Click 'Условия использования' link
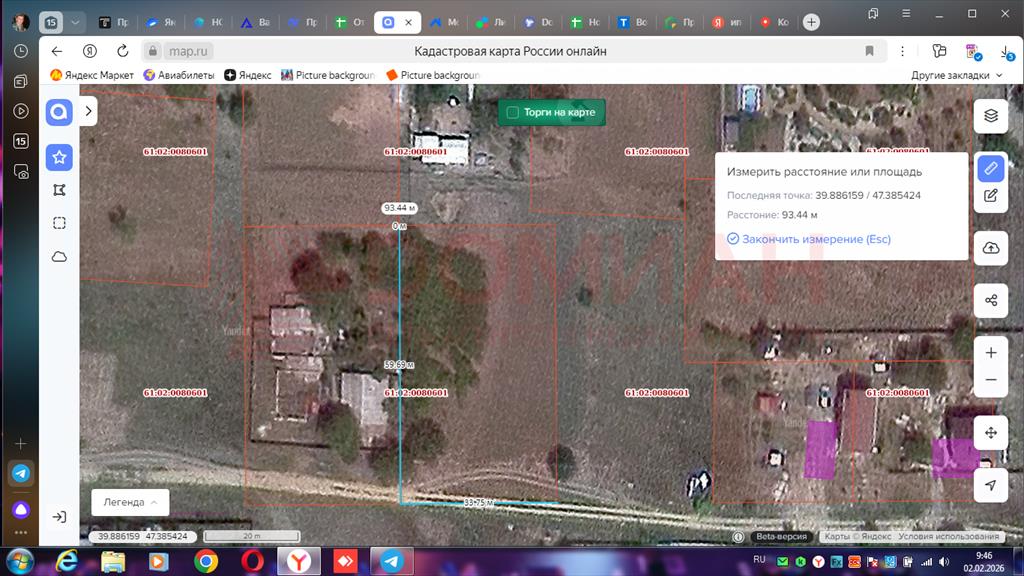 click(948, 537)
